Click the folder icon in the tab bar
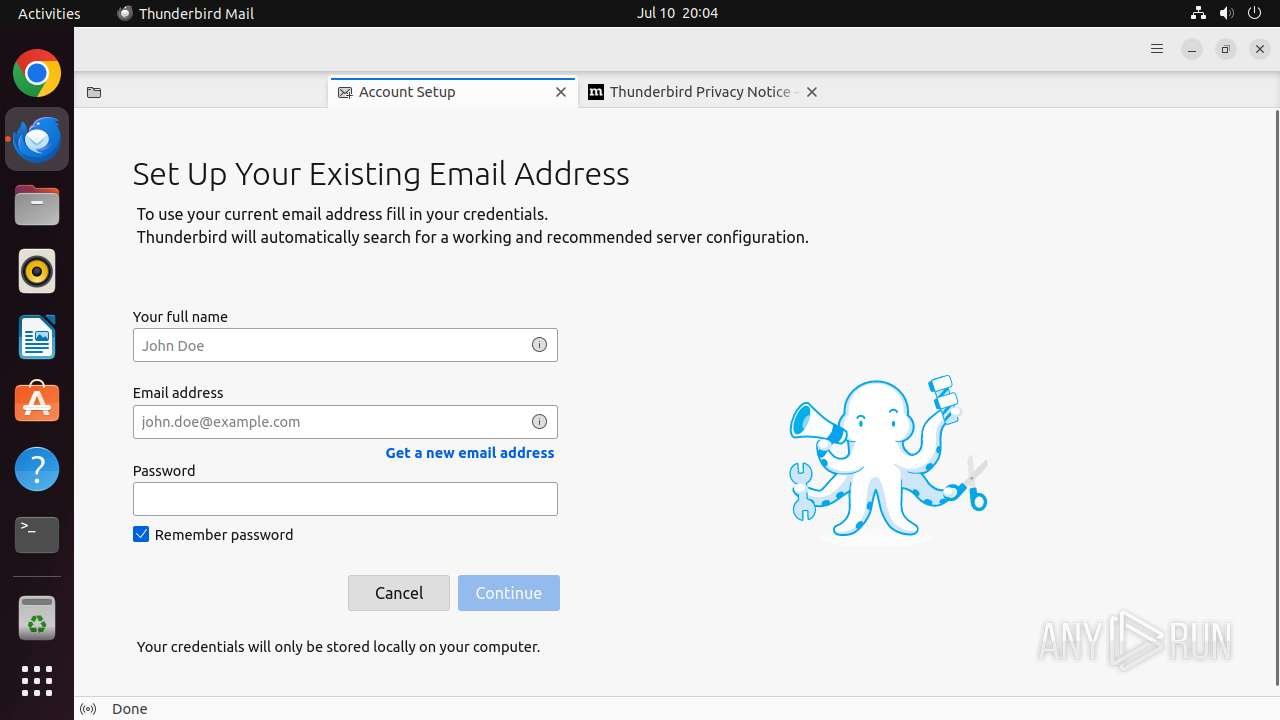 click(x=94, y=92)
